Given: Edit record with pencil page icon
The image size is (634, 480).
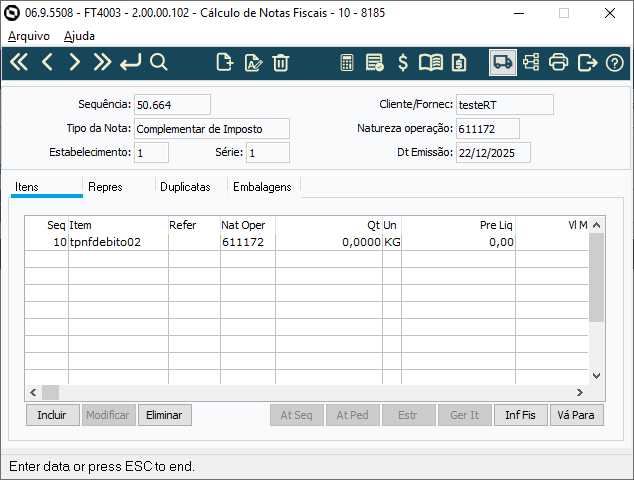Looking at the screenshot, I should tap(254, 63).
